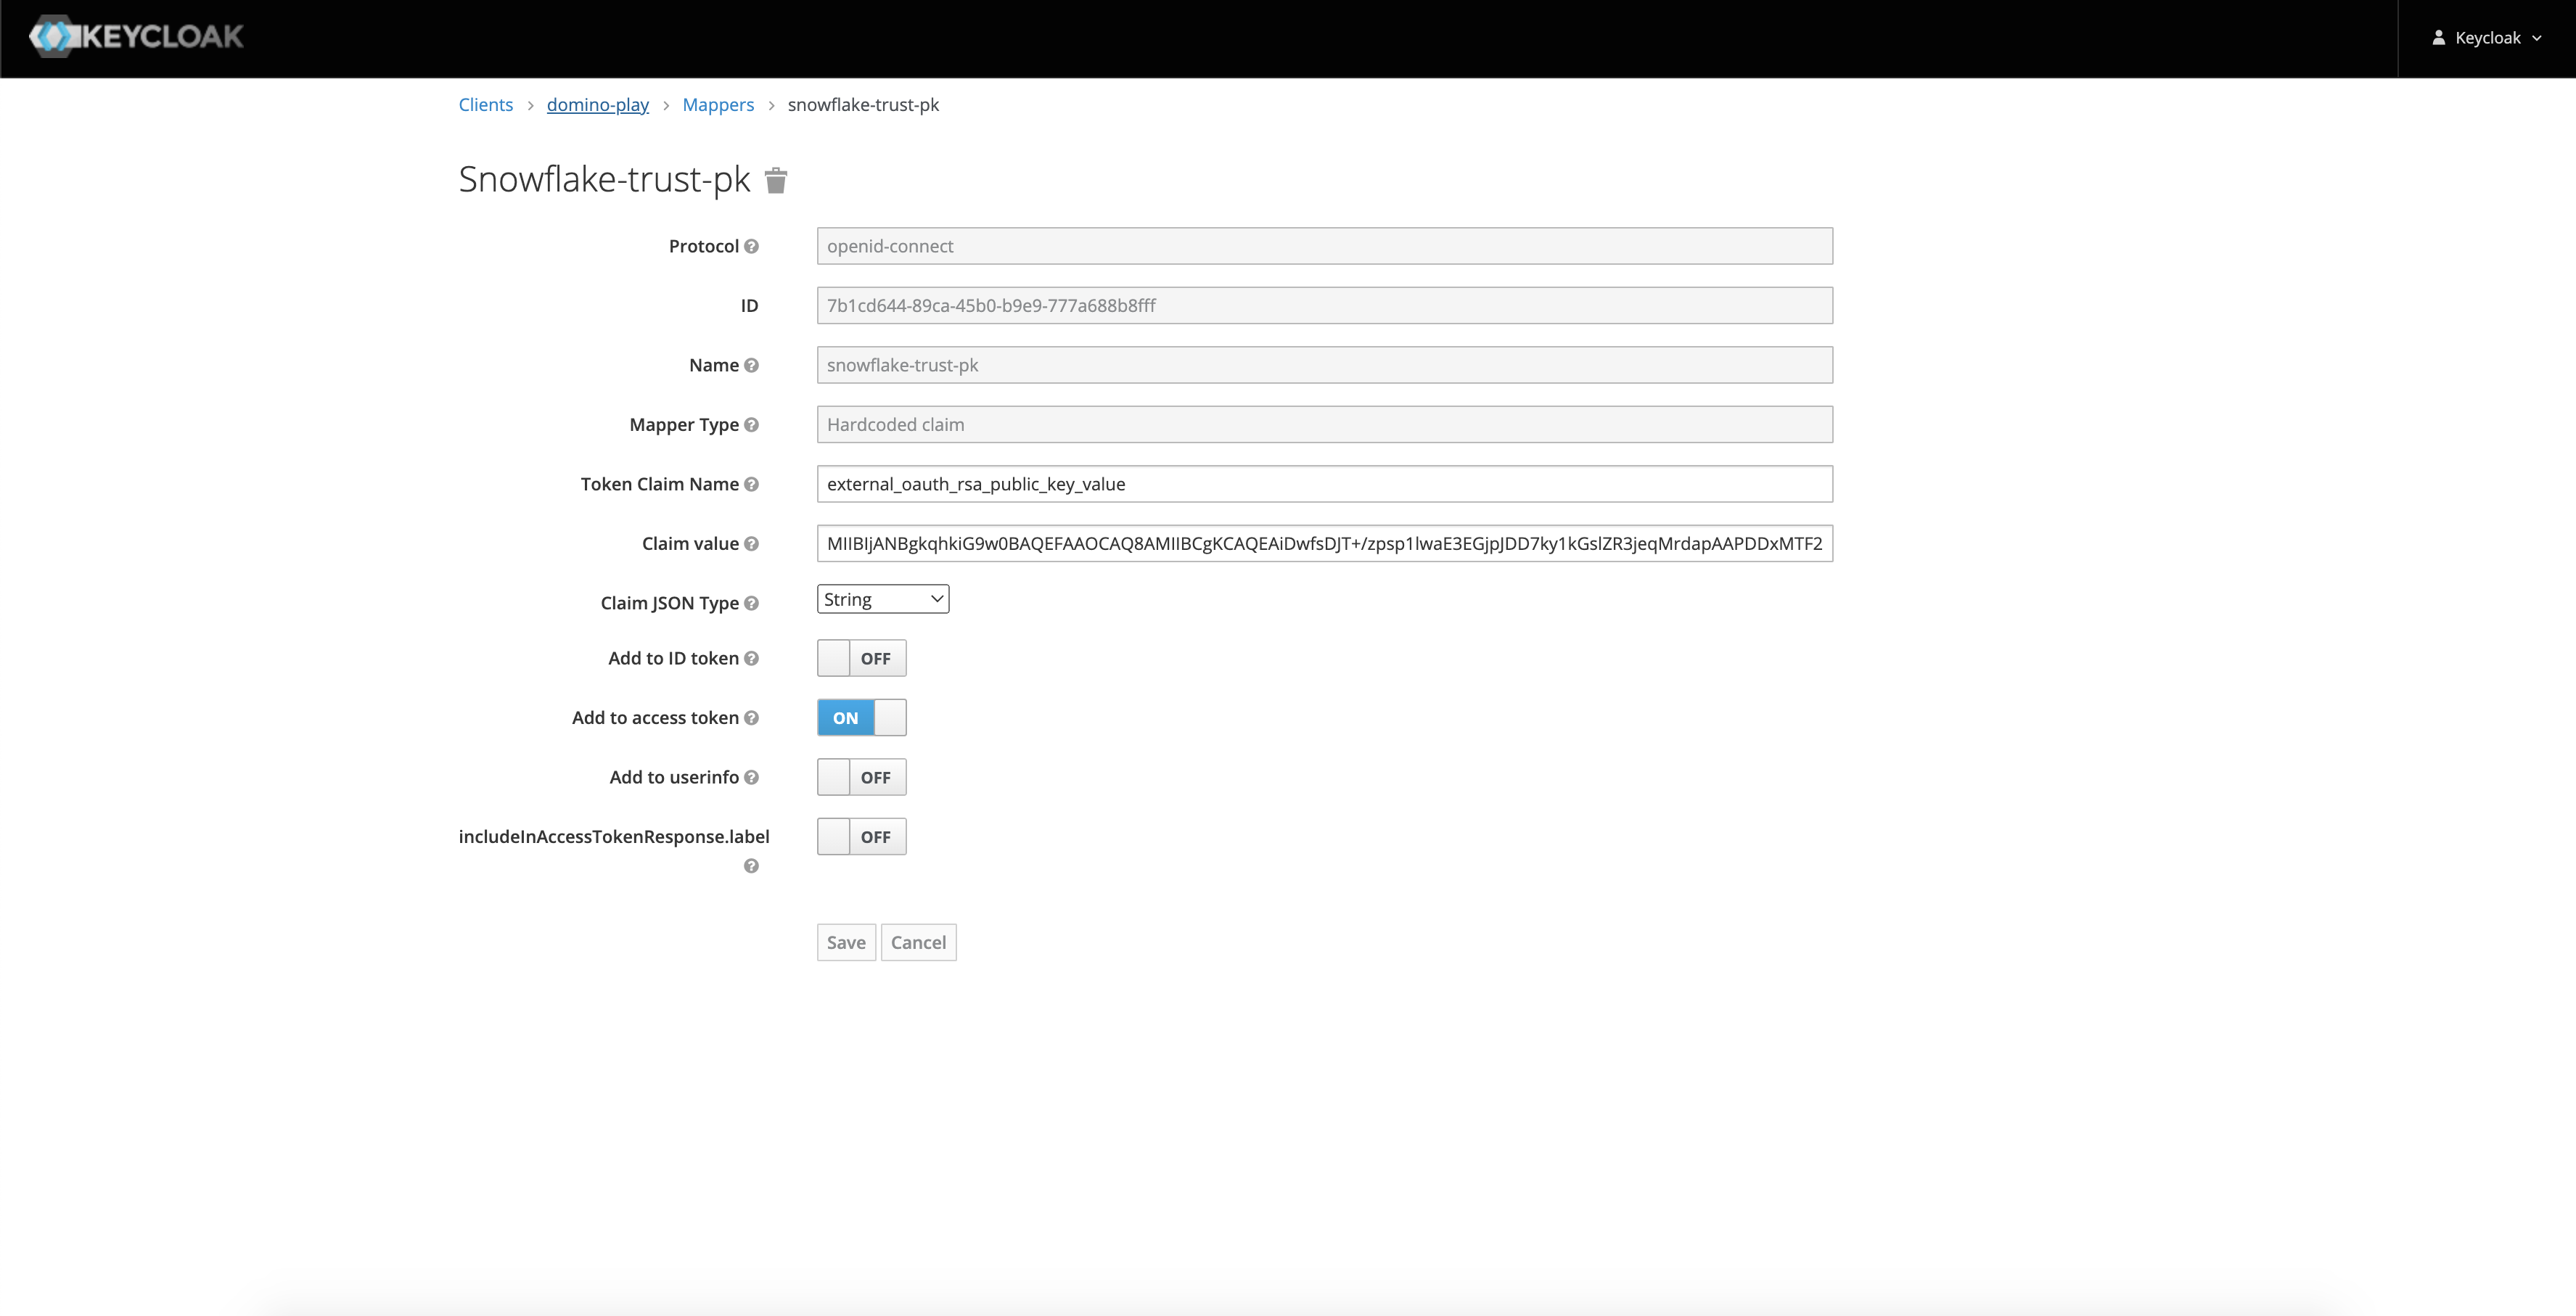Click the Snowflake-trust-pk page heading
Image resolution: width=2576 pixels, height=1316 pixels.
click(x=604, y=180)
